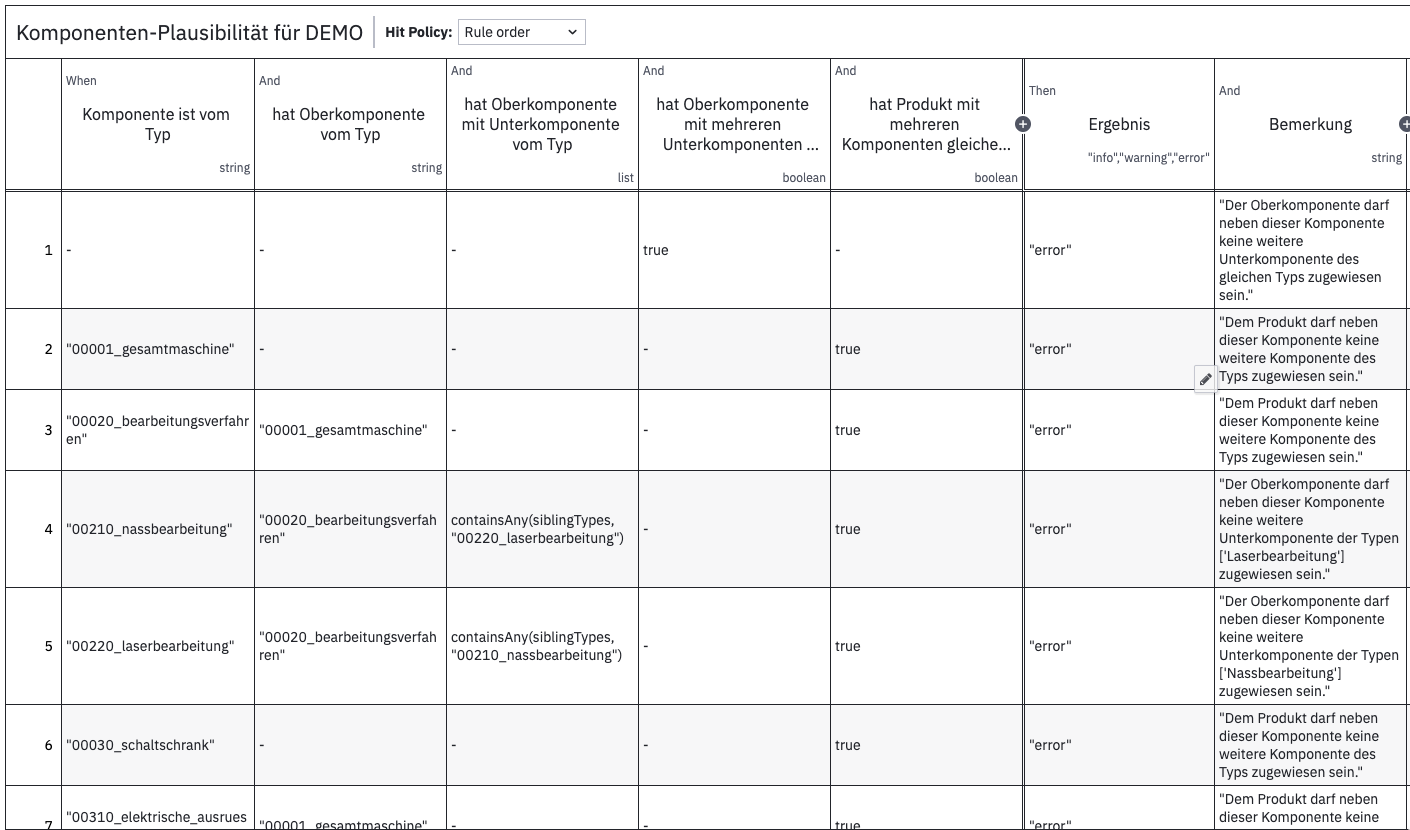
Task: Select the table title Komponenten-Plausibilität für DEMO
Action: [190, 32]
